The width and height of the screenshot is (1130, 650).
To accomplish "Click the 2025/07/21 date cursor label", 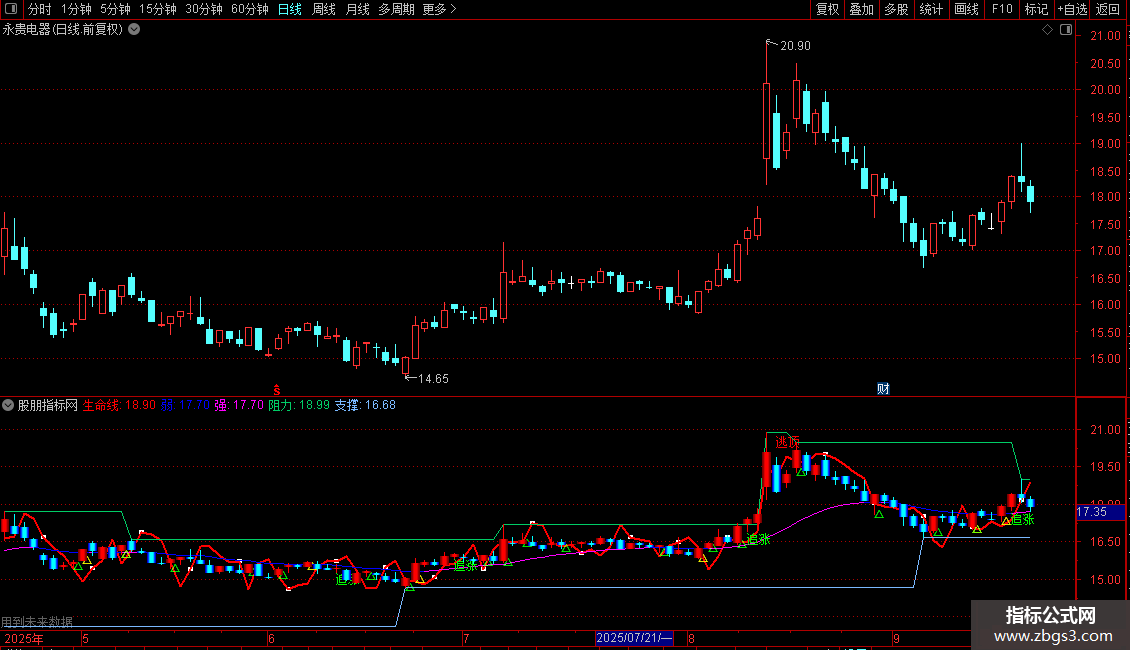I will (634, 638).
